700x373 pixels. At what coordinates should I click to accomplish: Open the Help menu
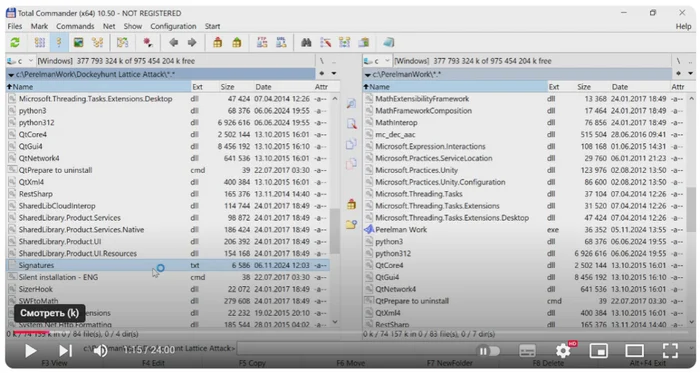pos(683,26)
